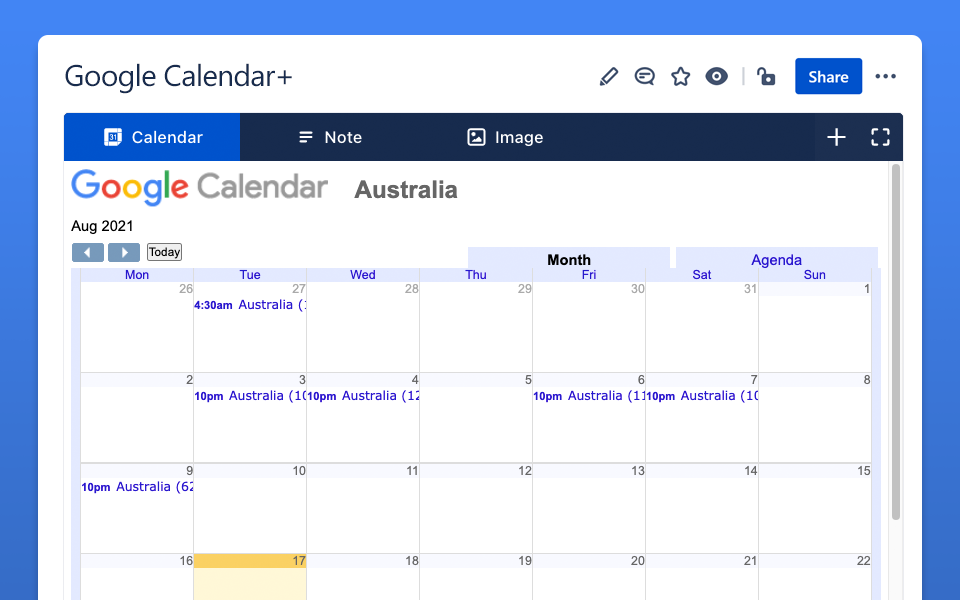Screen dimensions: 960x600
Task: Open the 10pm Australia event on Monday 9
Action: coord(137,487)
